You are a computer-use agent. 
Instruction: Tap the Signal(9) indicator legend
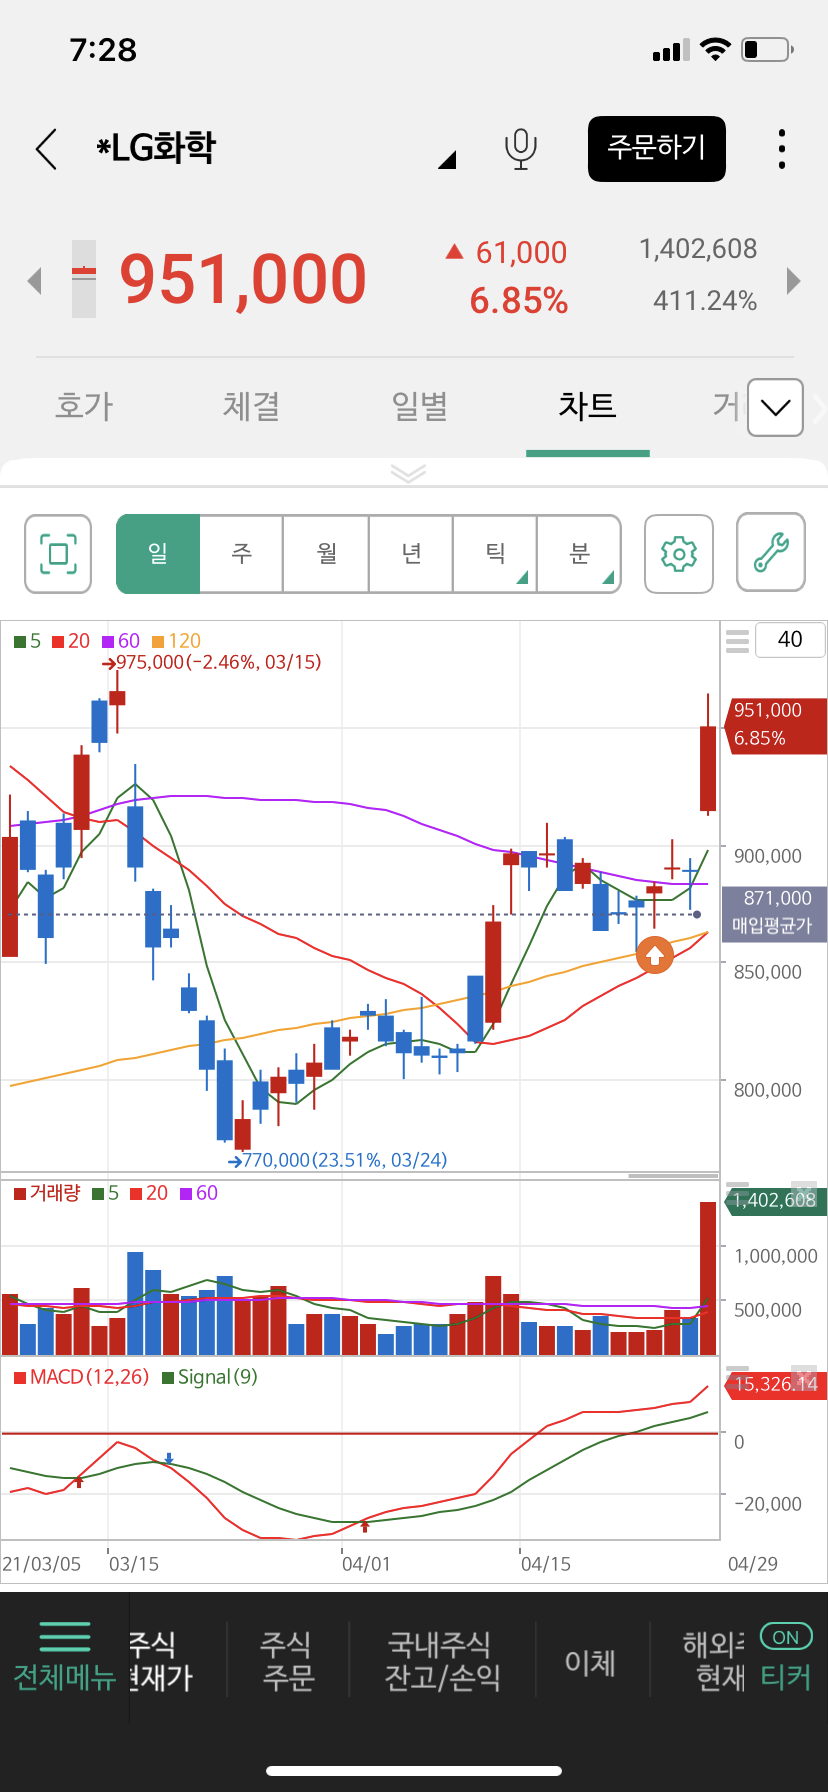coord(210,1377)
